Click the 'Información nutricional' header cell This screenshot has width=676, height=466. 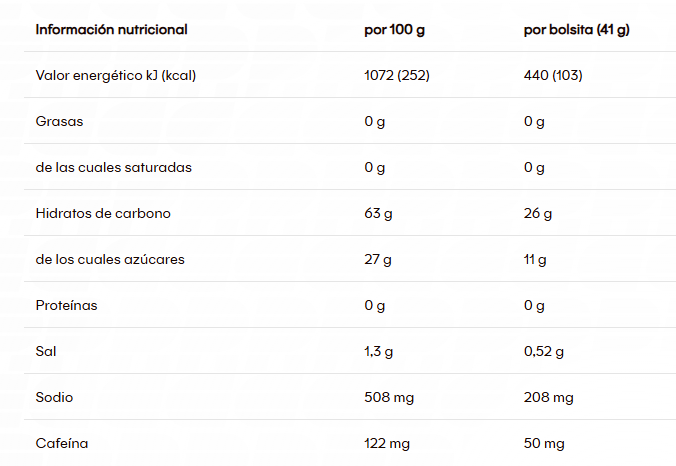coord(111,30)
